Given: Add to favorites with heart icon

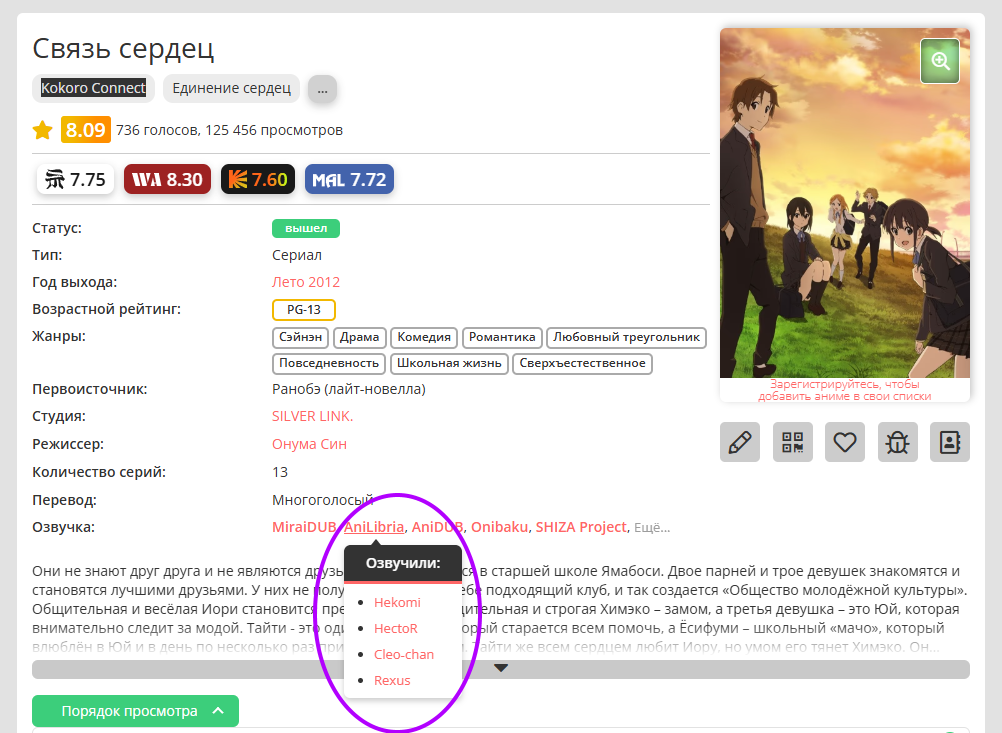Looking at the screenshot, I should pos(845,442).
